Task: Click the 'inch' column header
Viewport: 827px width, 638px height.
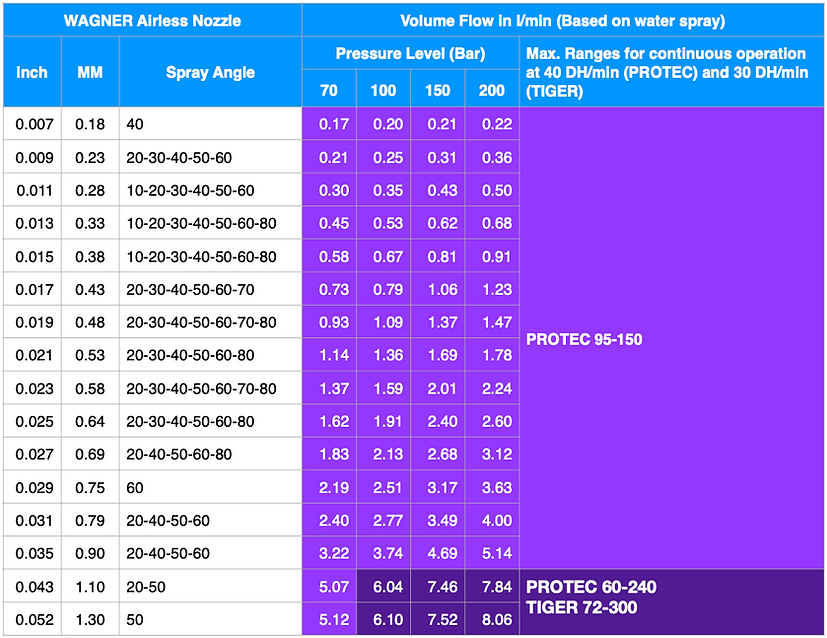Action: pos(32,72)
